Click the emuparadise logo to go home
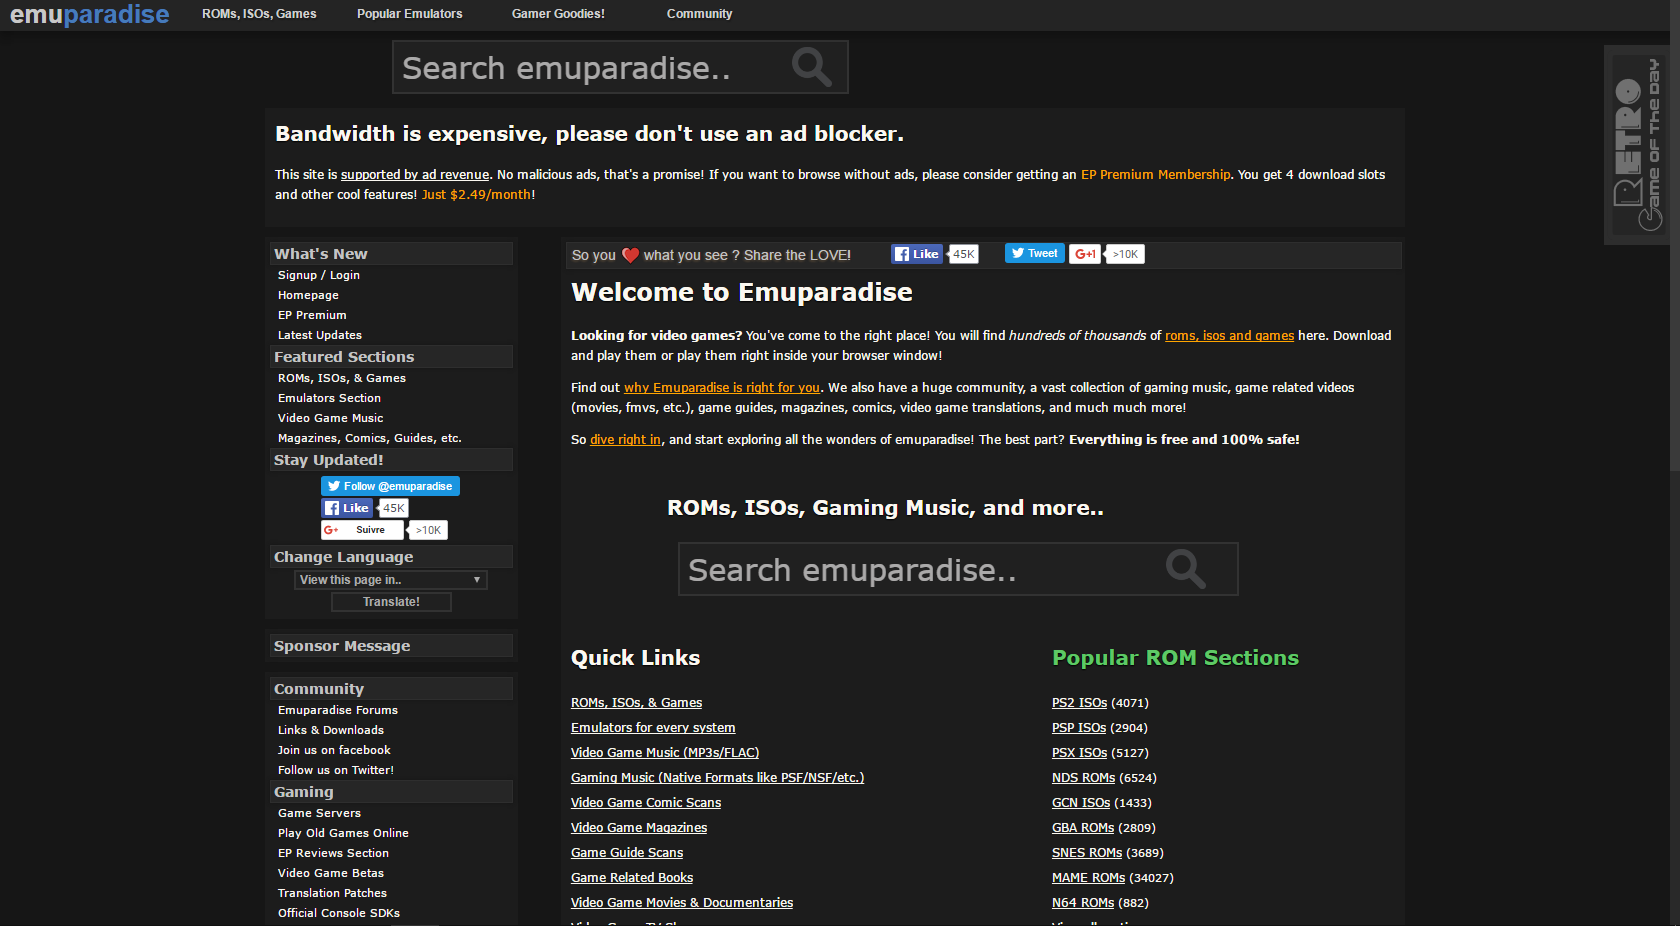Screen dimensions: 1680x926 click(88, 14)
